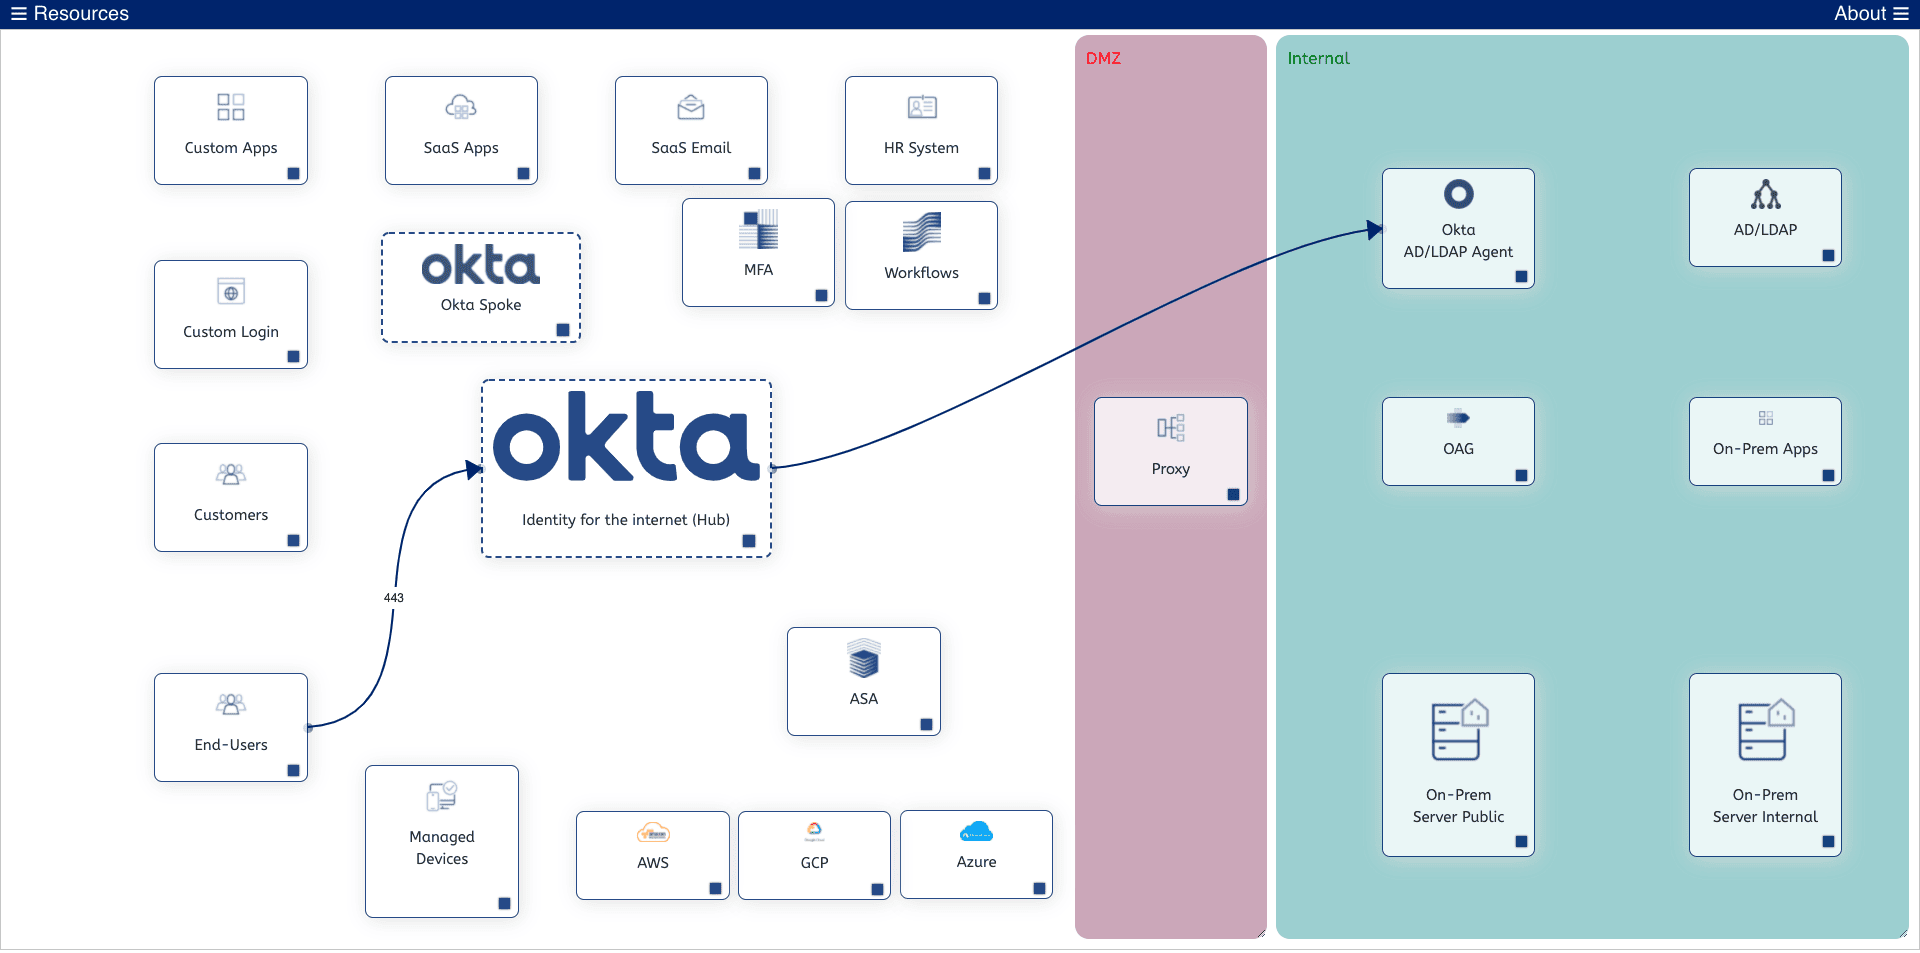
Task: Click the blue square on AD/LDAP node
Action: 1829,255
